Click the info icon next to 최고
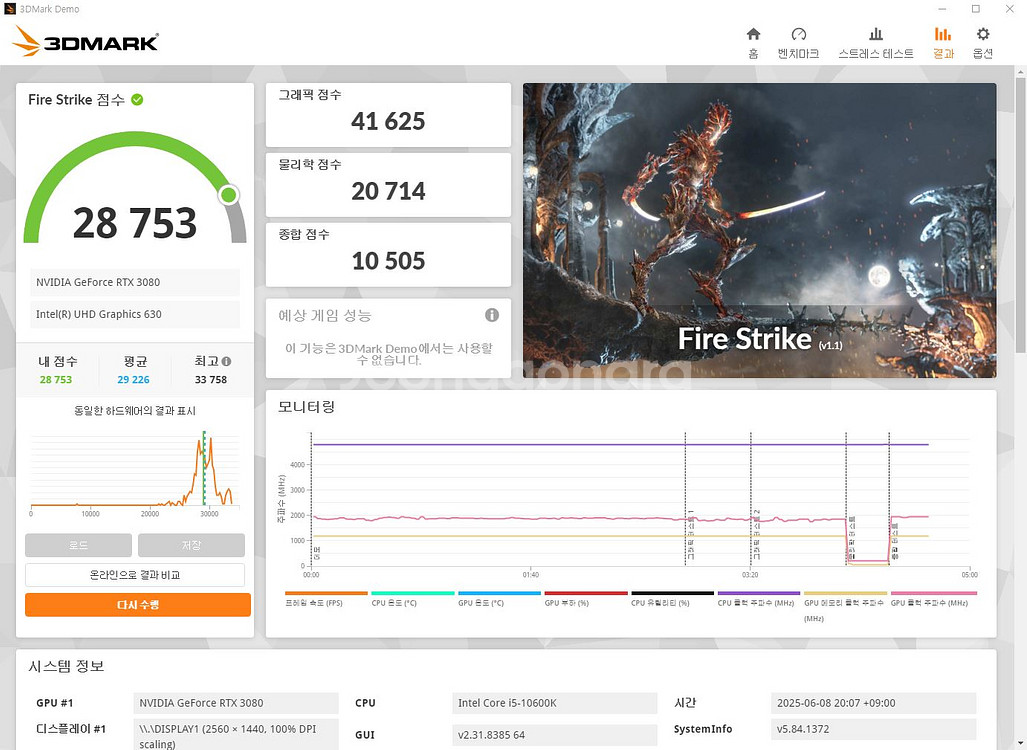Image resolution: width=1027 pixels, height=750 pixels. [226, 361]
